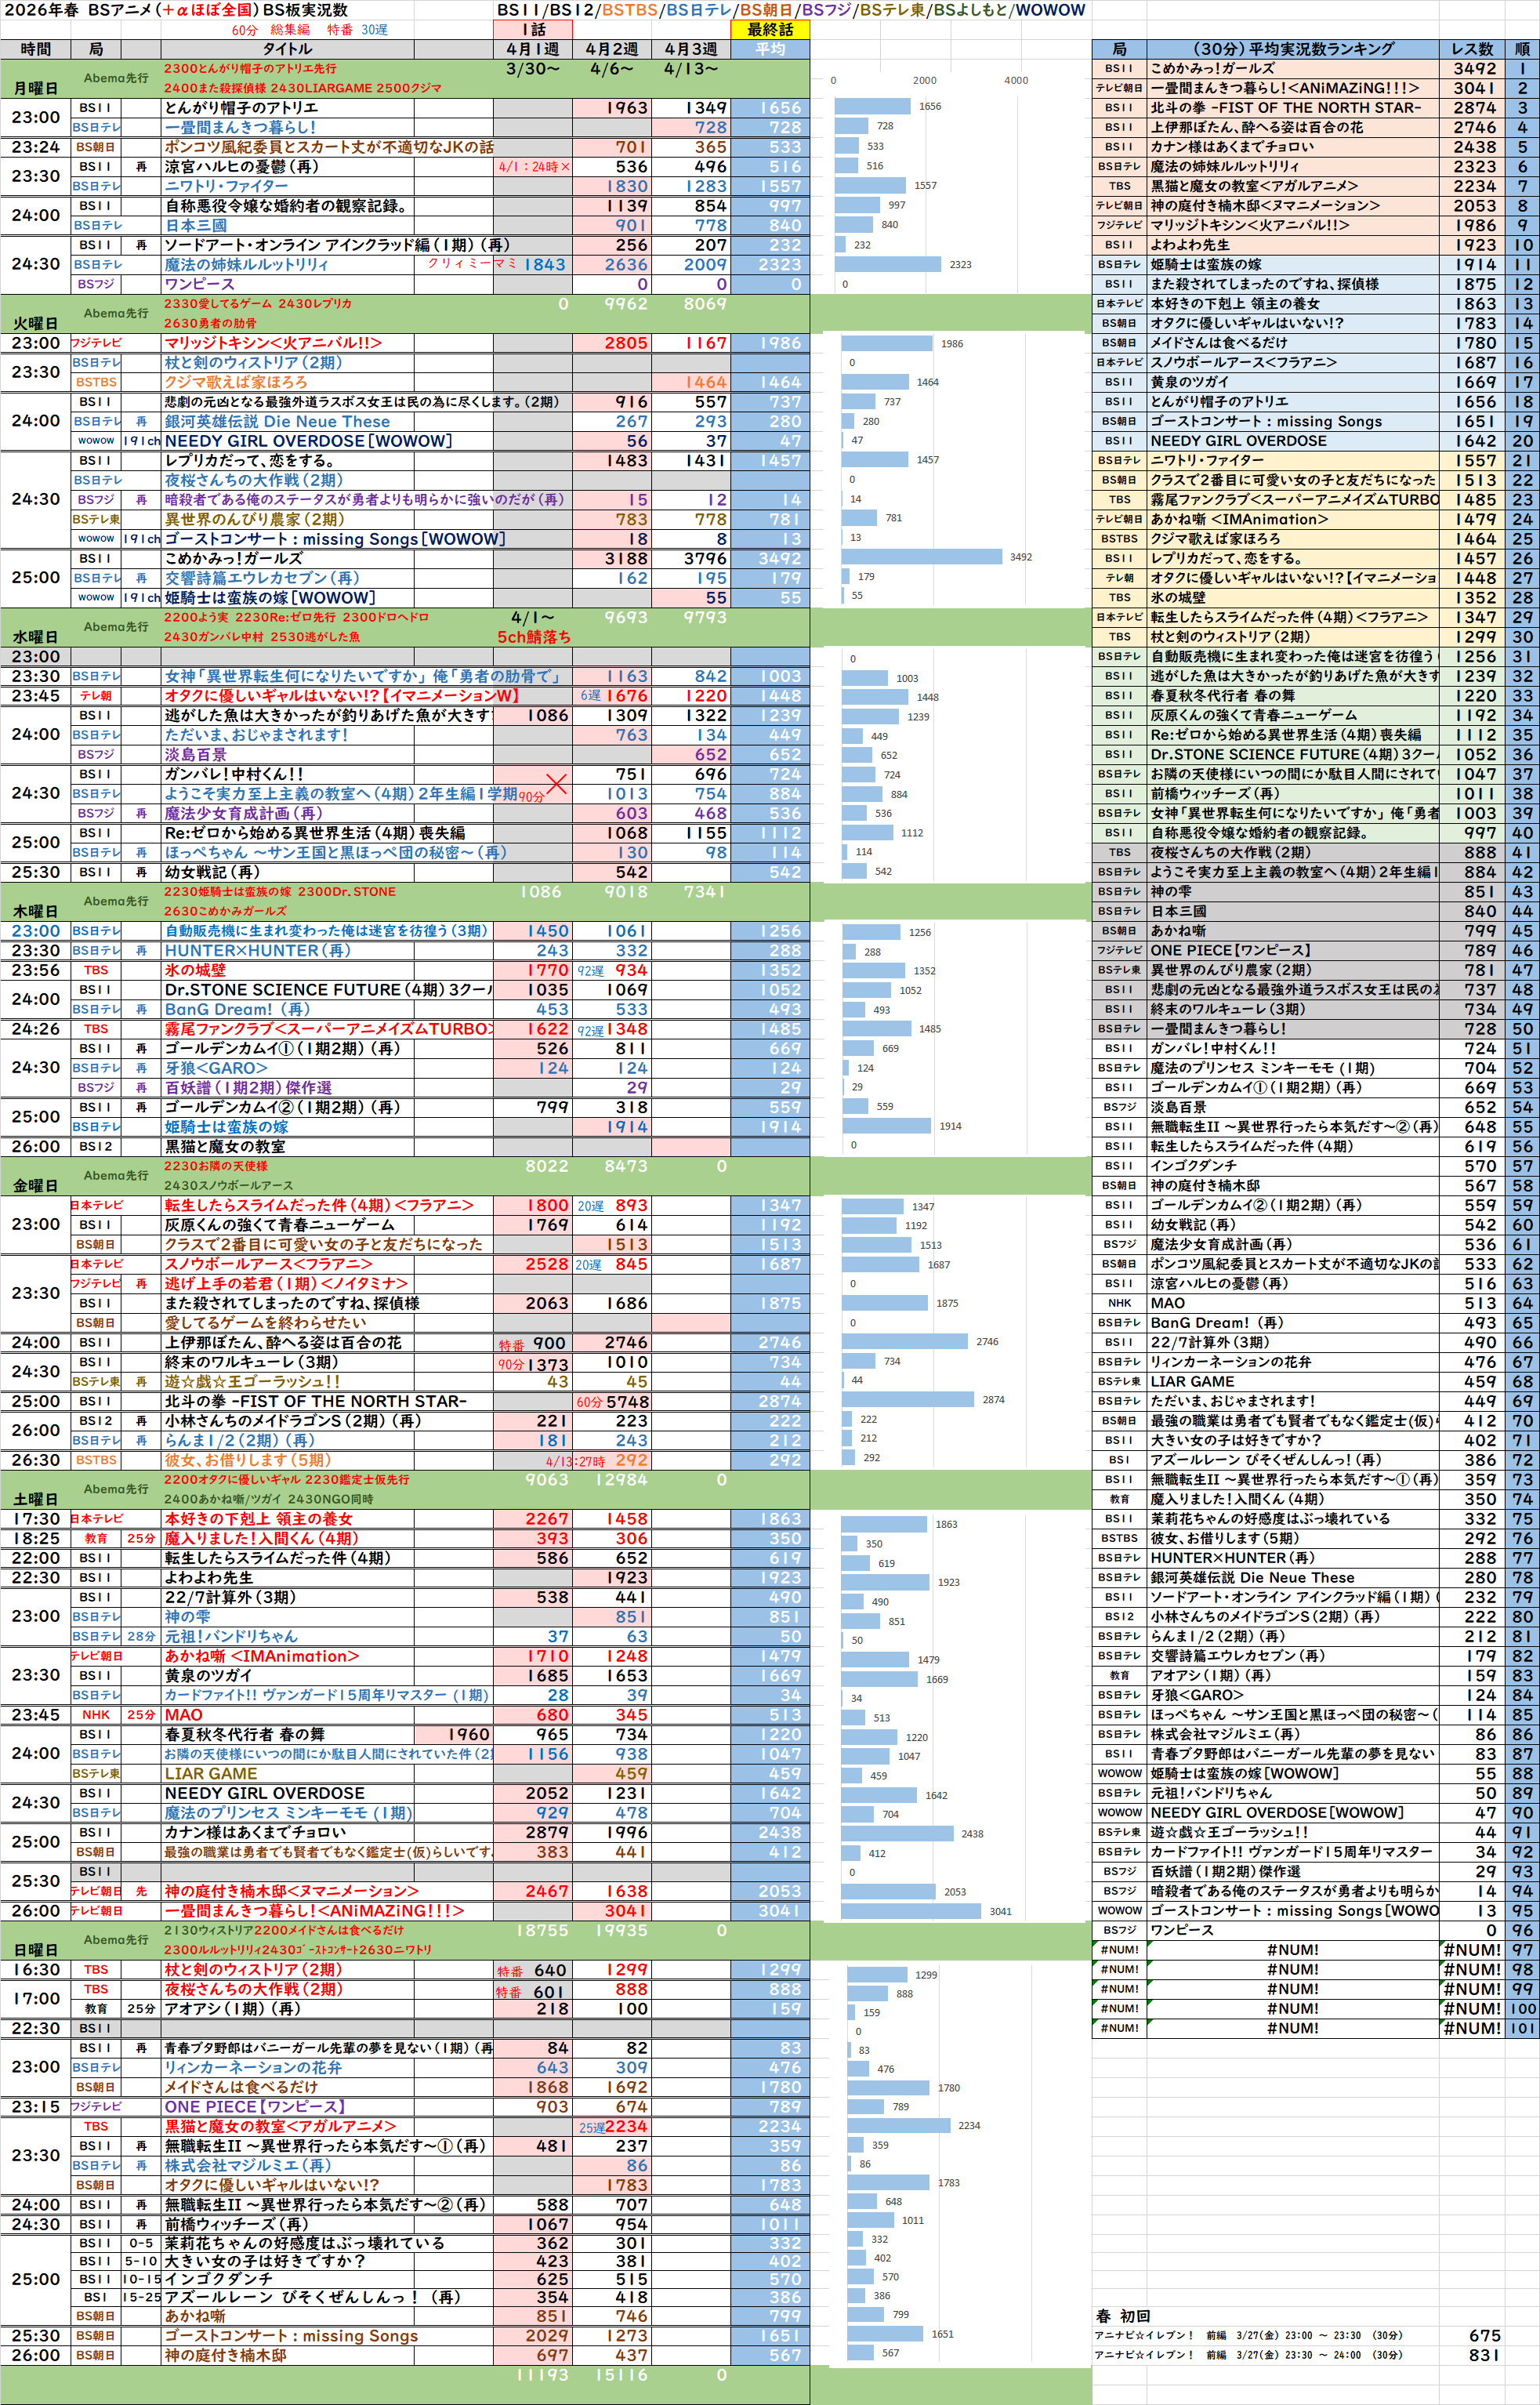Image resolution: width=1540 pixels, height=2405 pixels.
Task: Click the (30分)平均実況数ランキング header
Action: coord(1293,49)
